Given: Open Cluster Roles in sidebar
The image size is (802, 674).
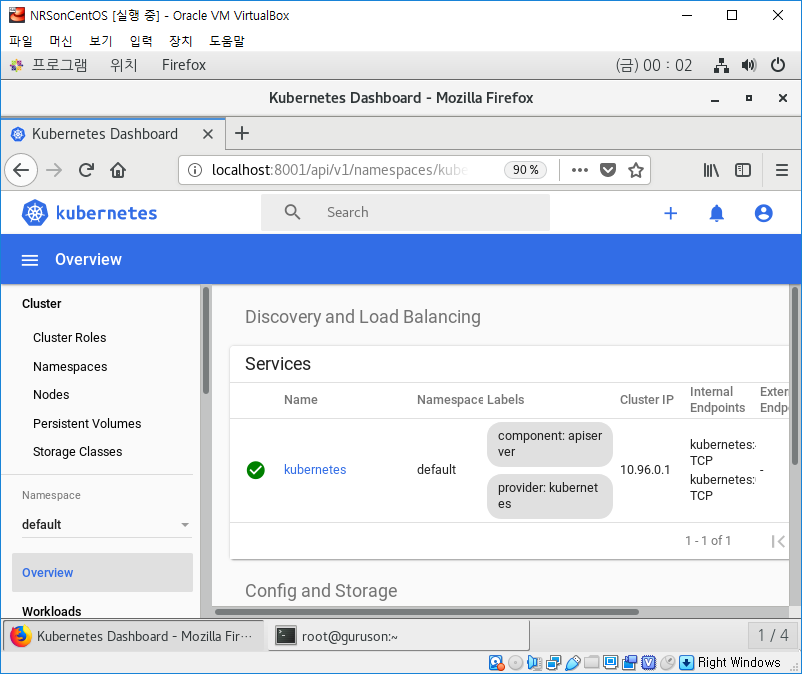Looking at the screenshot, I should click(x=70, y=338).
